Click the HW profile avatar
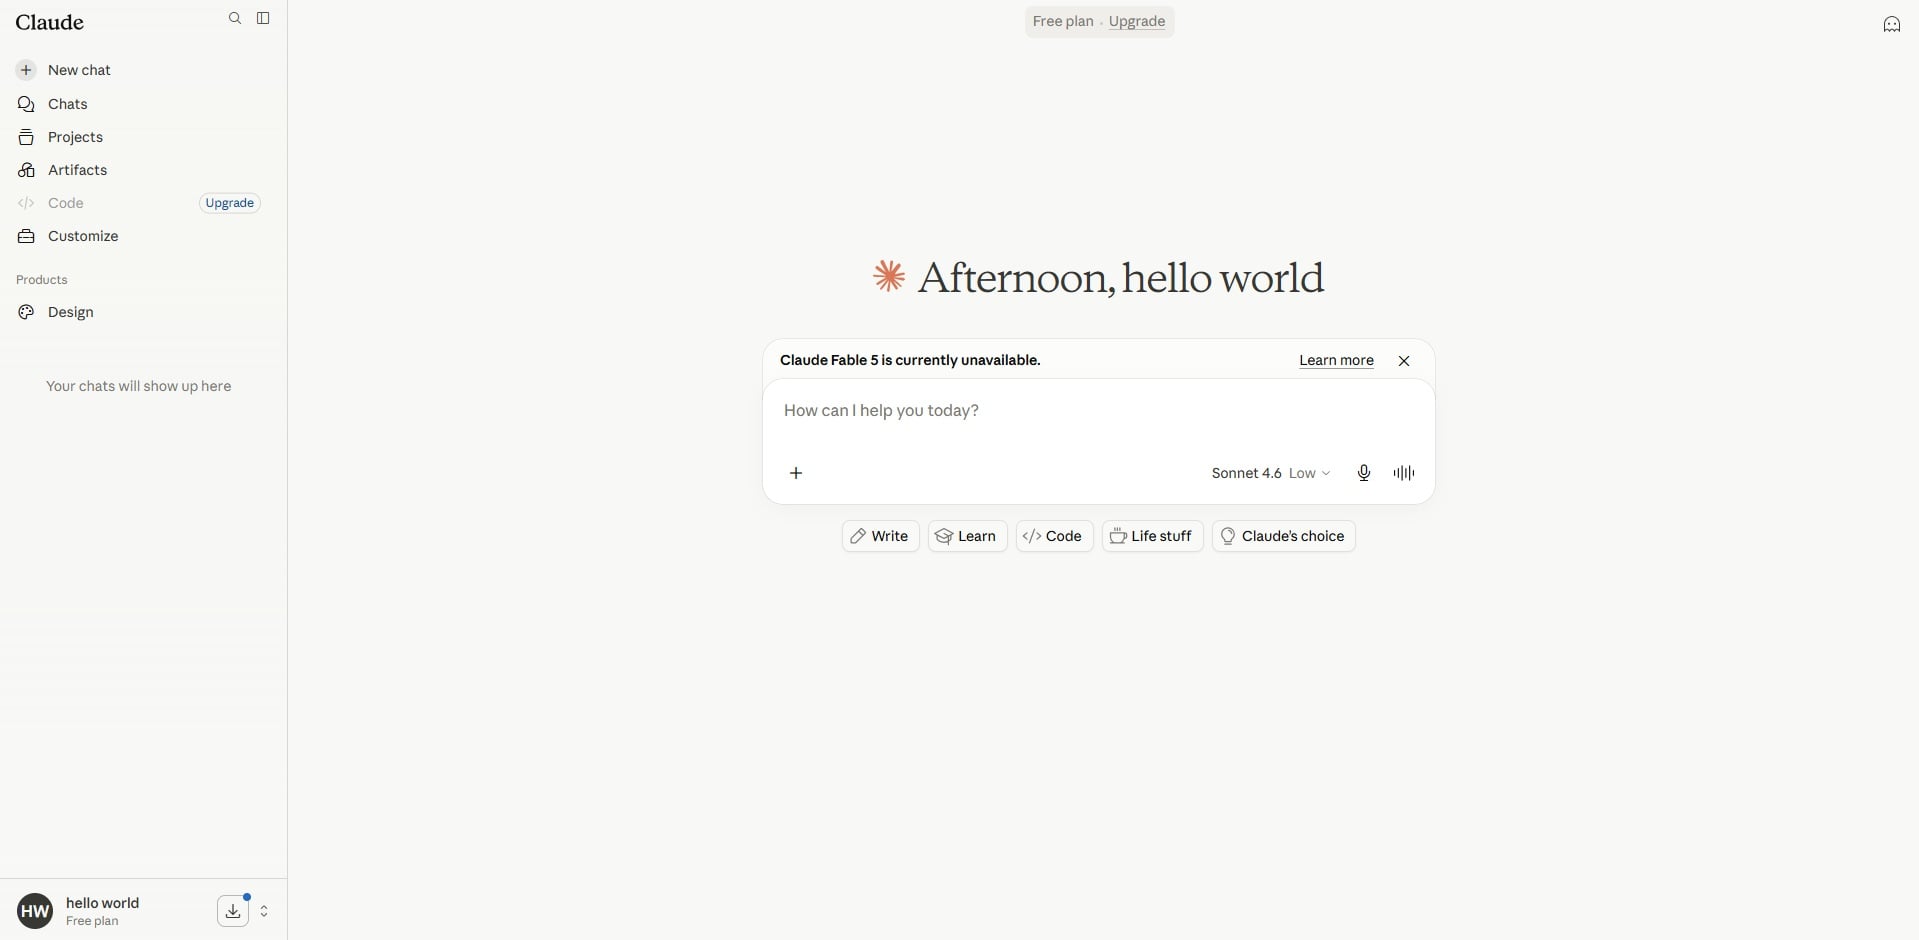Screen dimensions: 1919x940 point(35,911)
